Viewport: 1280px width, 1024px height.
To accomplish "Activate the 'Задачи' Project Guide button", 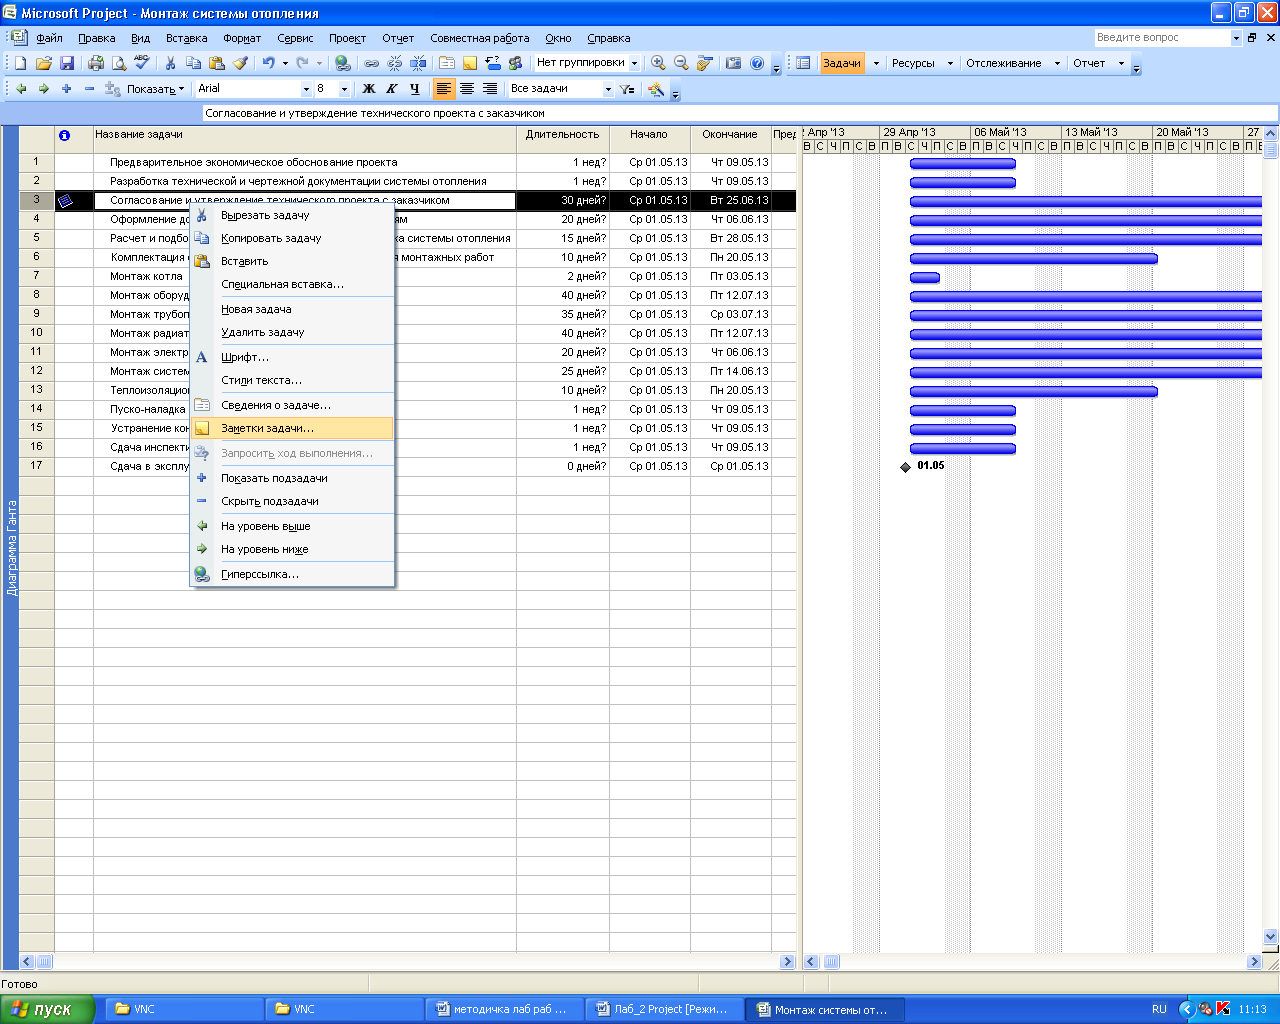I will coord(842,63).
